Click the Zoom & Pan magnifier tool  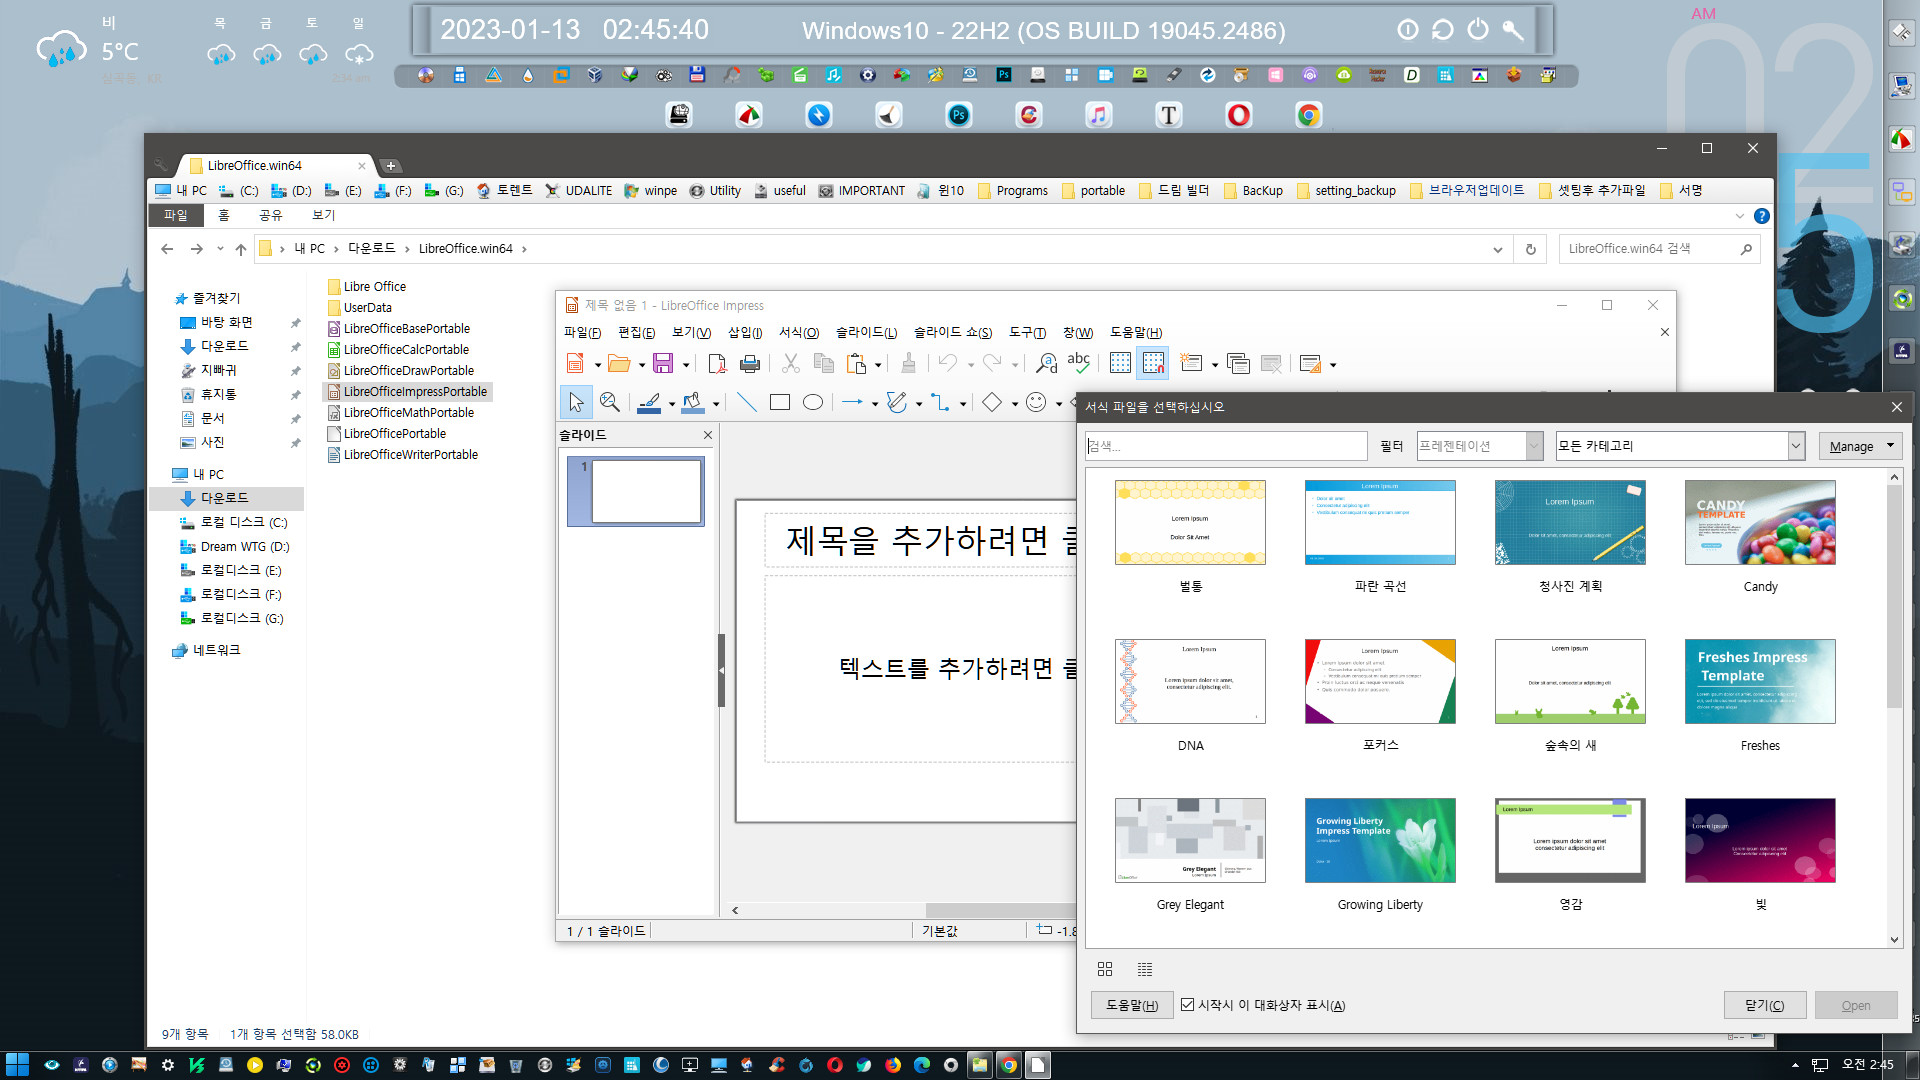pyautogui.click(x=609, y=402)
